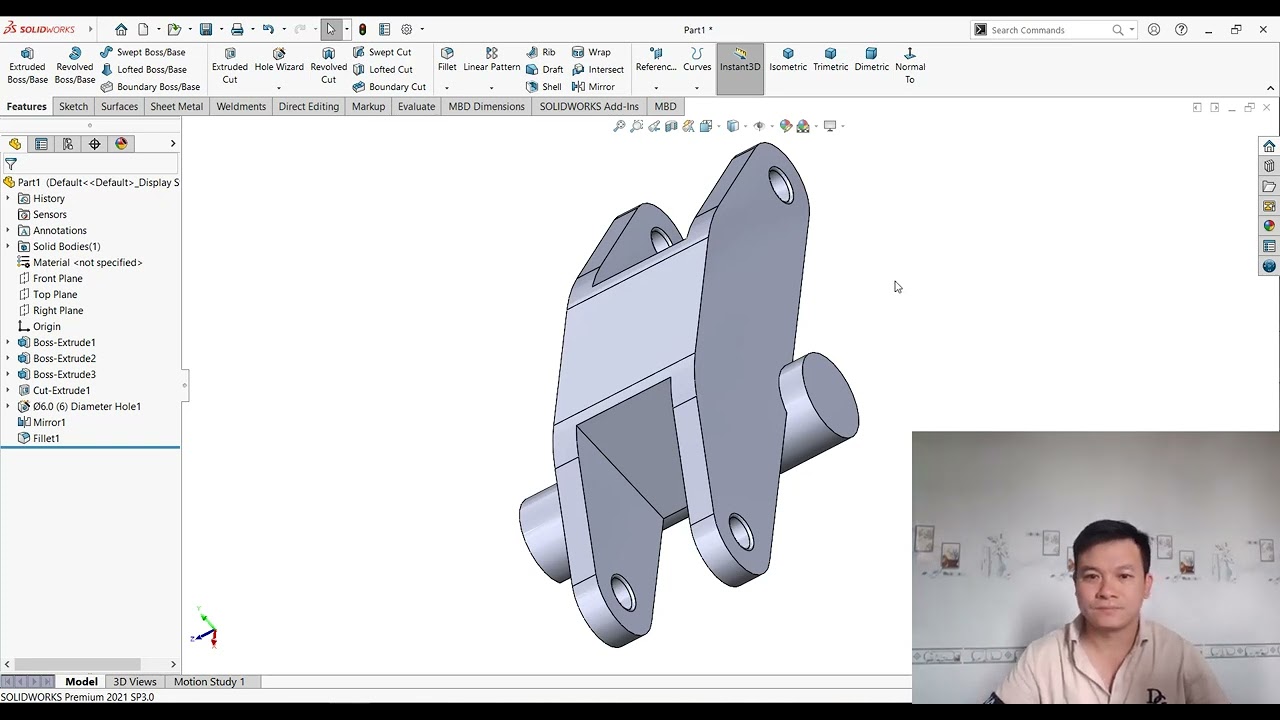Open Linear Pattern dropdown arrow
This screenshot has width=1280, height=720.
(x=492, y=88)
